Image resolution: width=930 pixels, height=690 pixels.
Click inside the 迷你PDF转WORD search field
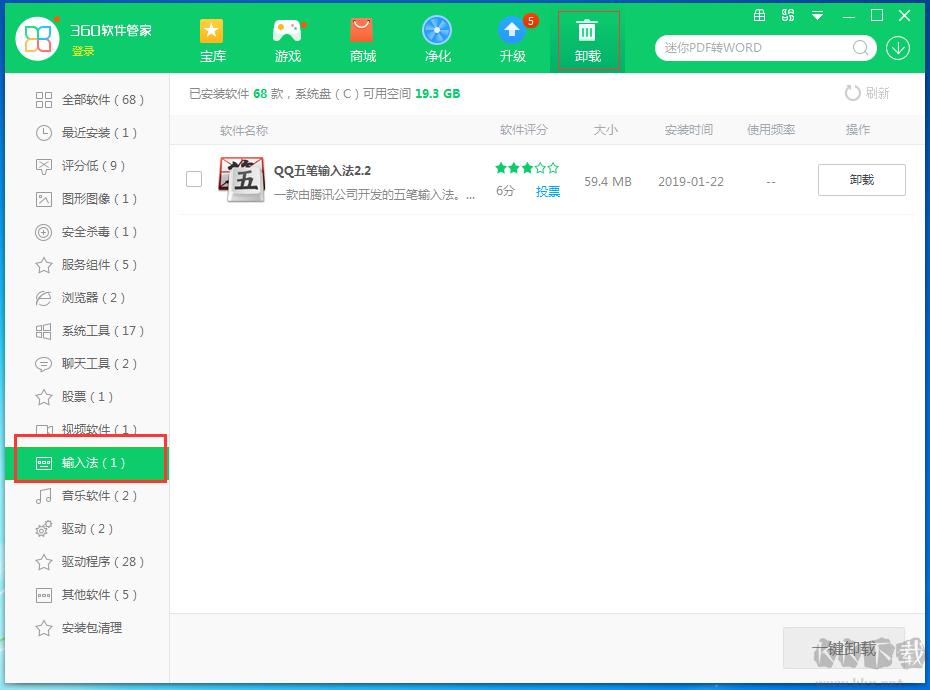coord(760,47)
